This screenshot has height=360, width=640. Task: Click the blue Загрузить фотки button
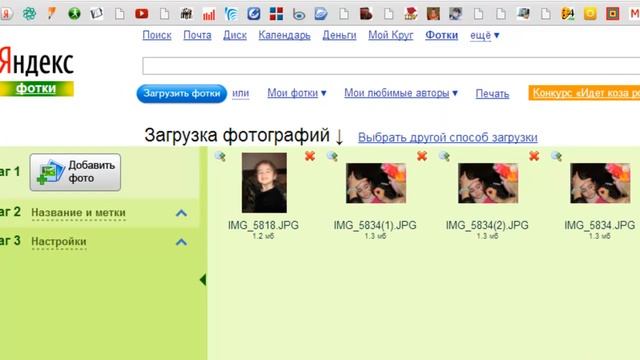click(x=182, y=93)
